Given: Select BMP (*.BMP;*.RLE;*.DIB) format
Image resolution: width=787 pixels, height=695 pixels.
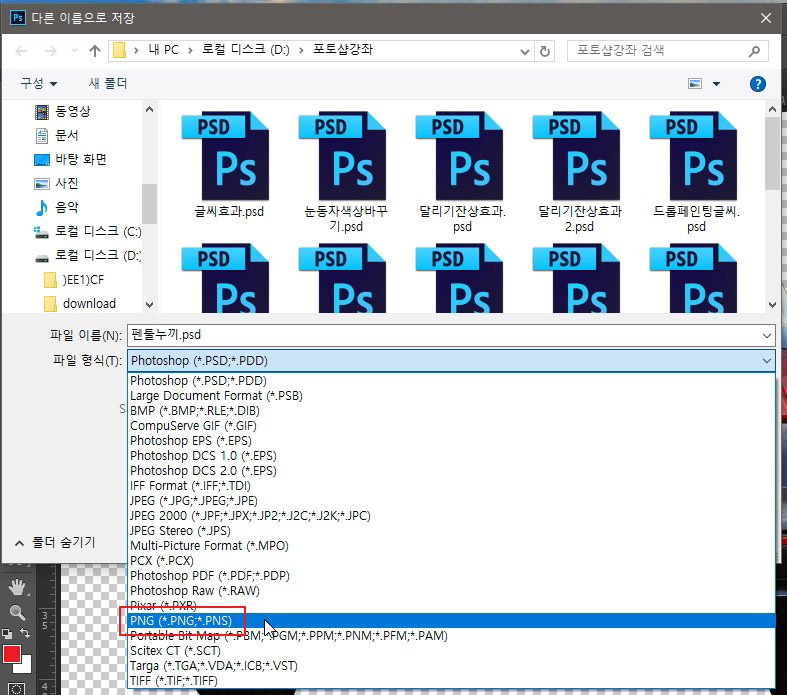Looking at the screenshot, I should [x=451, y=410].
